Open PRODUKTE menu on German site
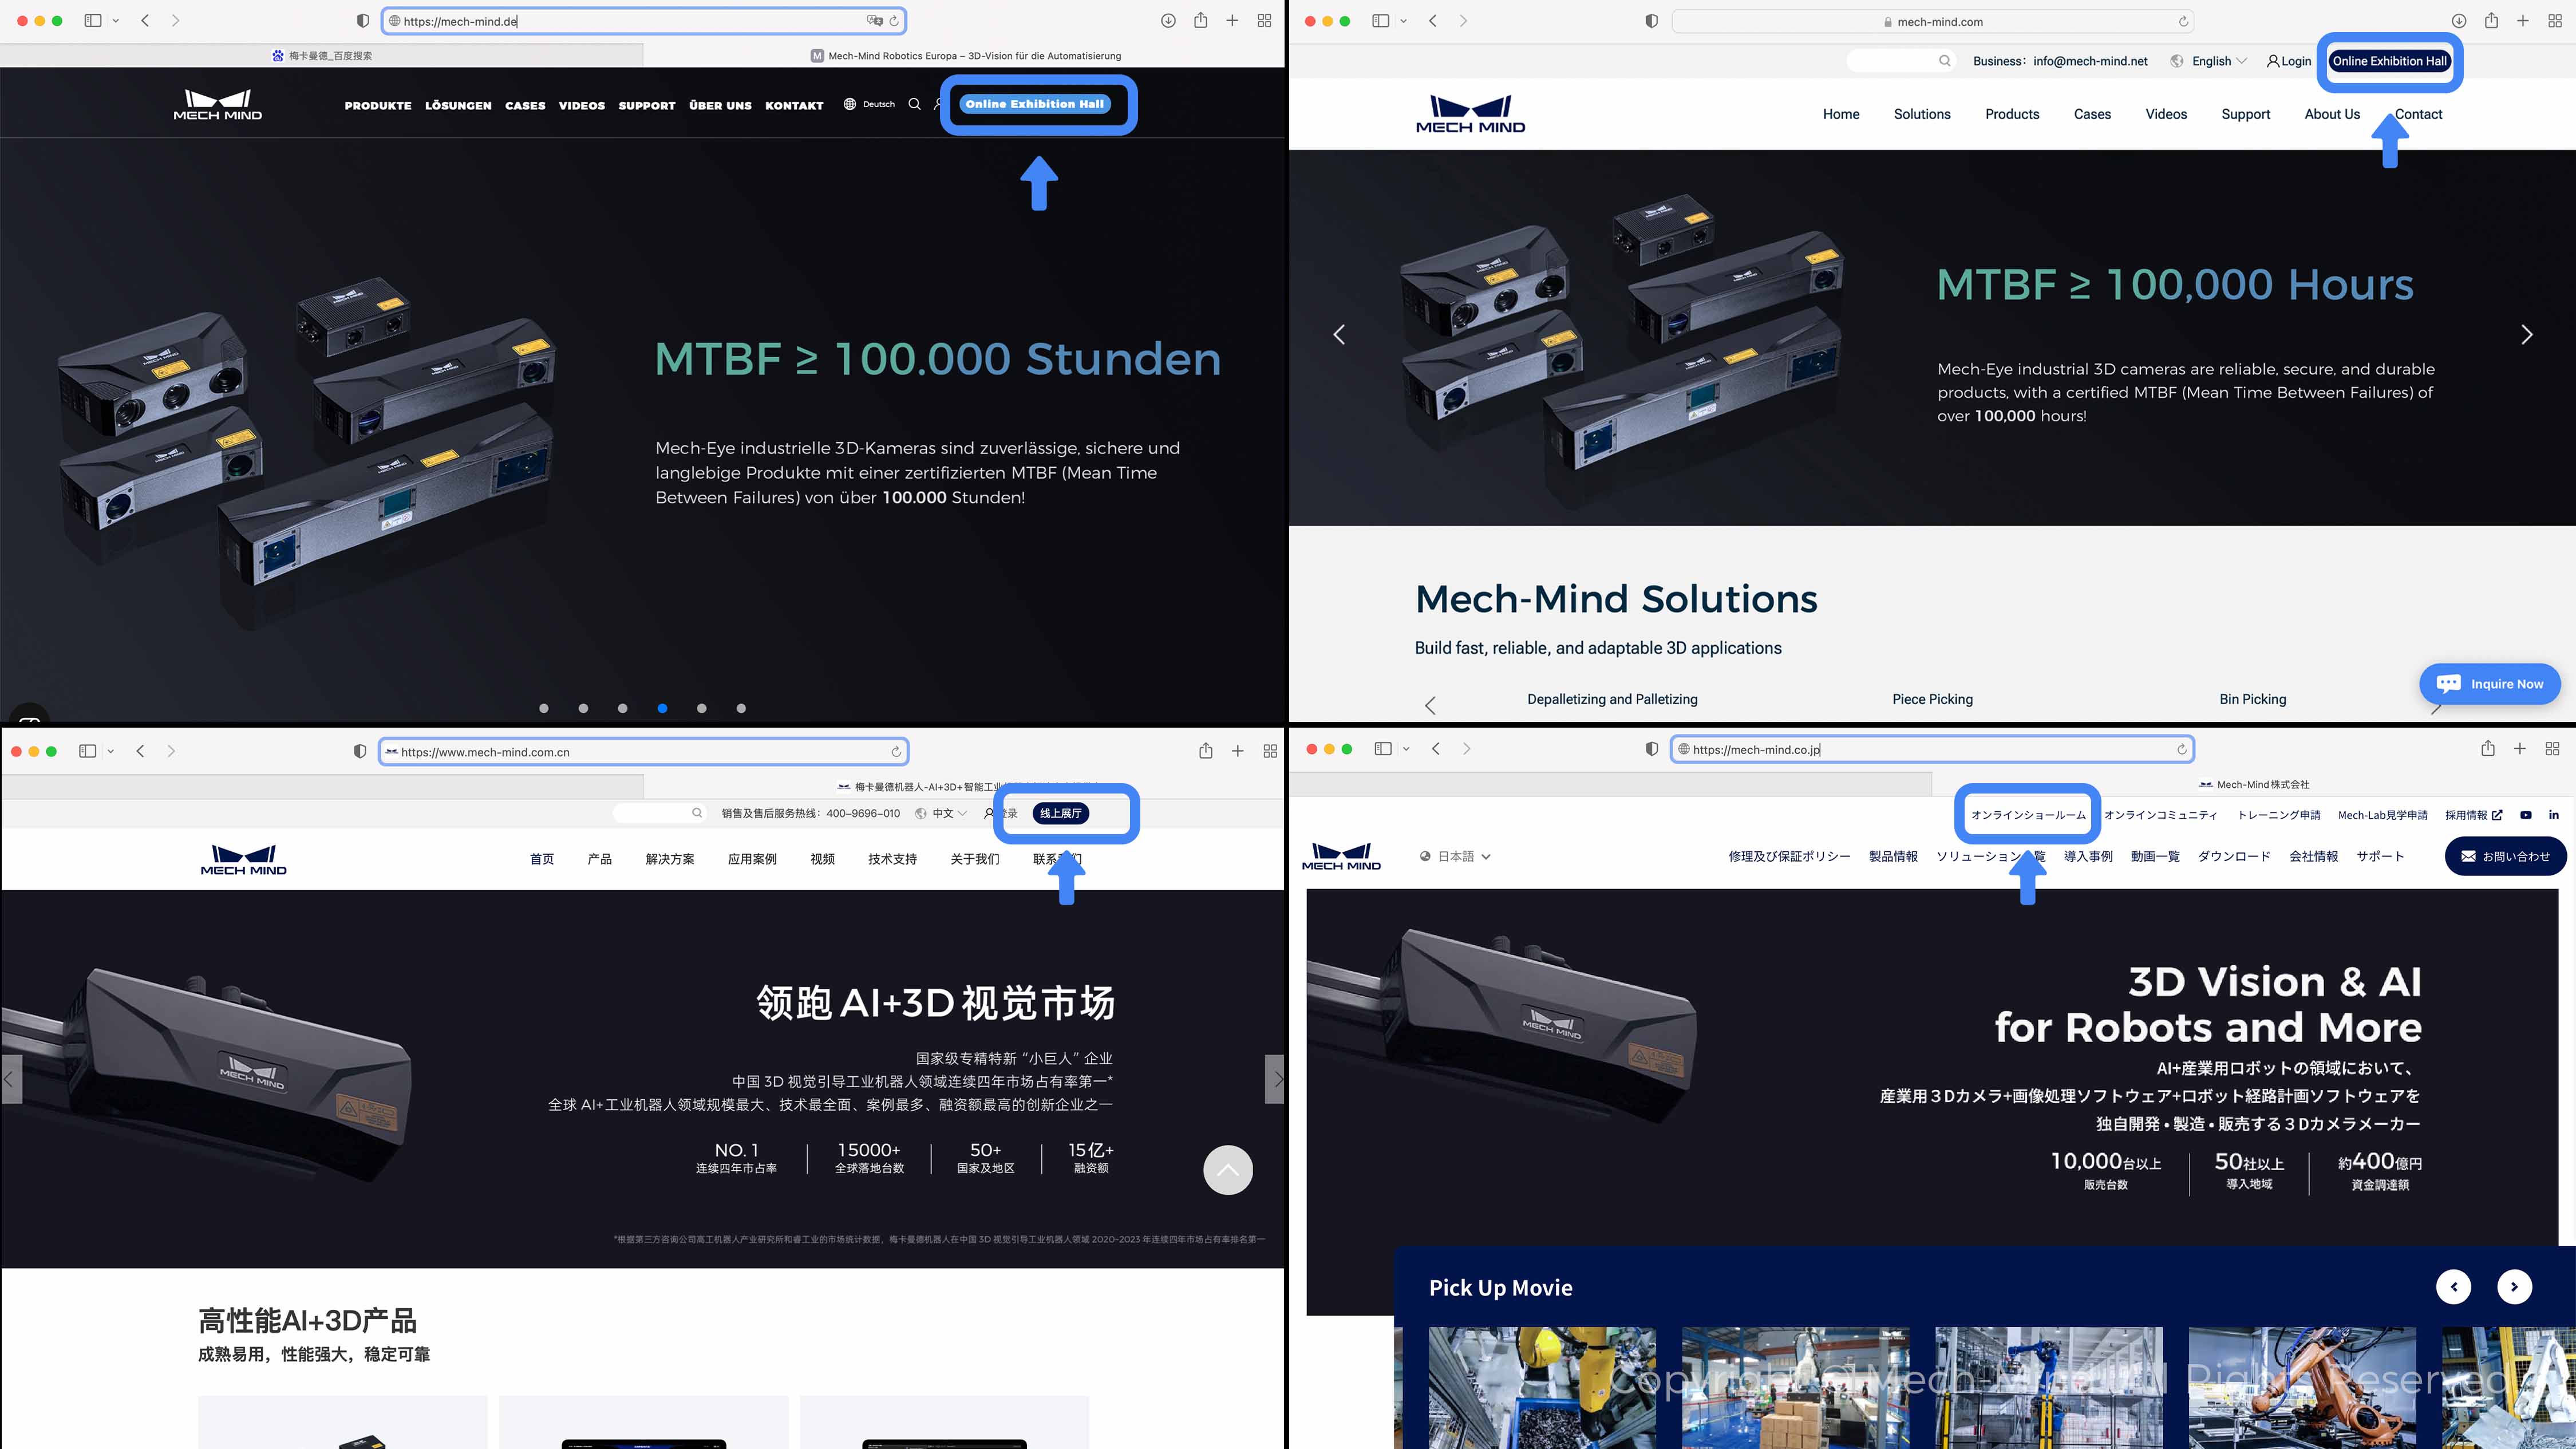 (378, 105)
